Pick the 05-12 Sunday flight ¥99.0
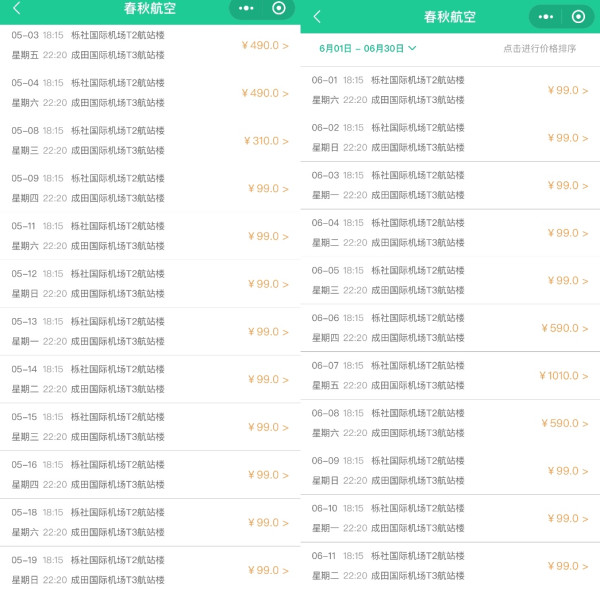 click(x=150, y=284)
